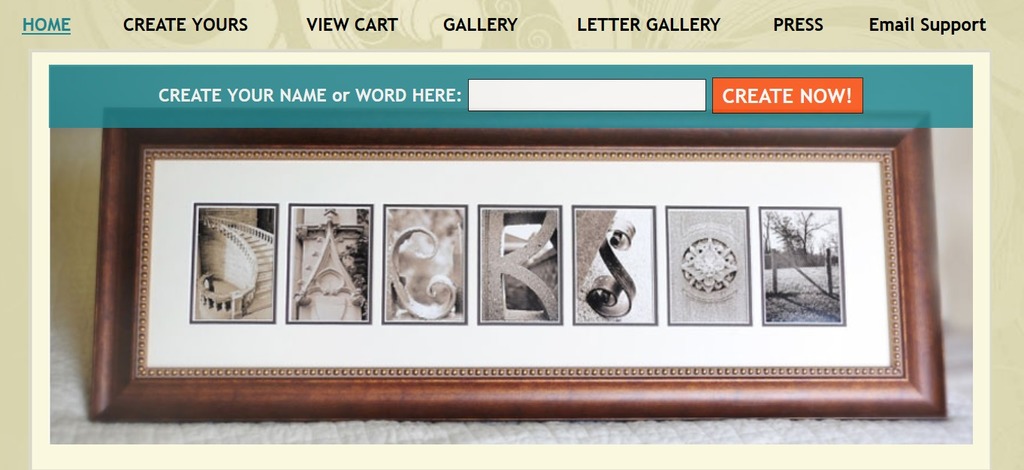Click the orange CREATE NOW! button
Viewport: 1024px width, 470px height.
coord(787,96)
